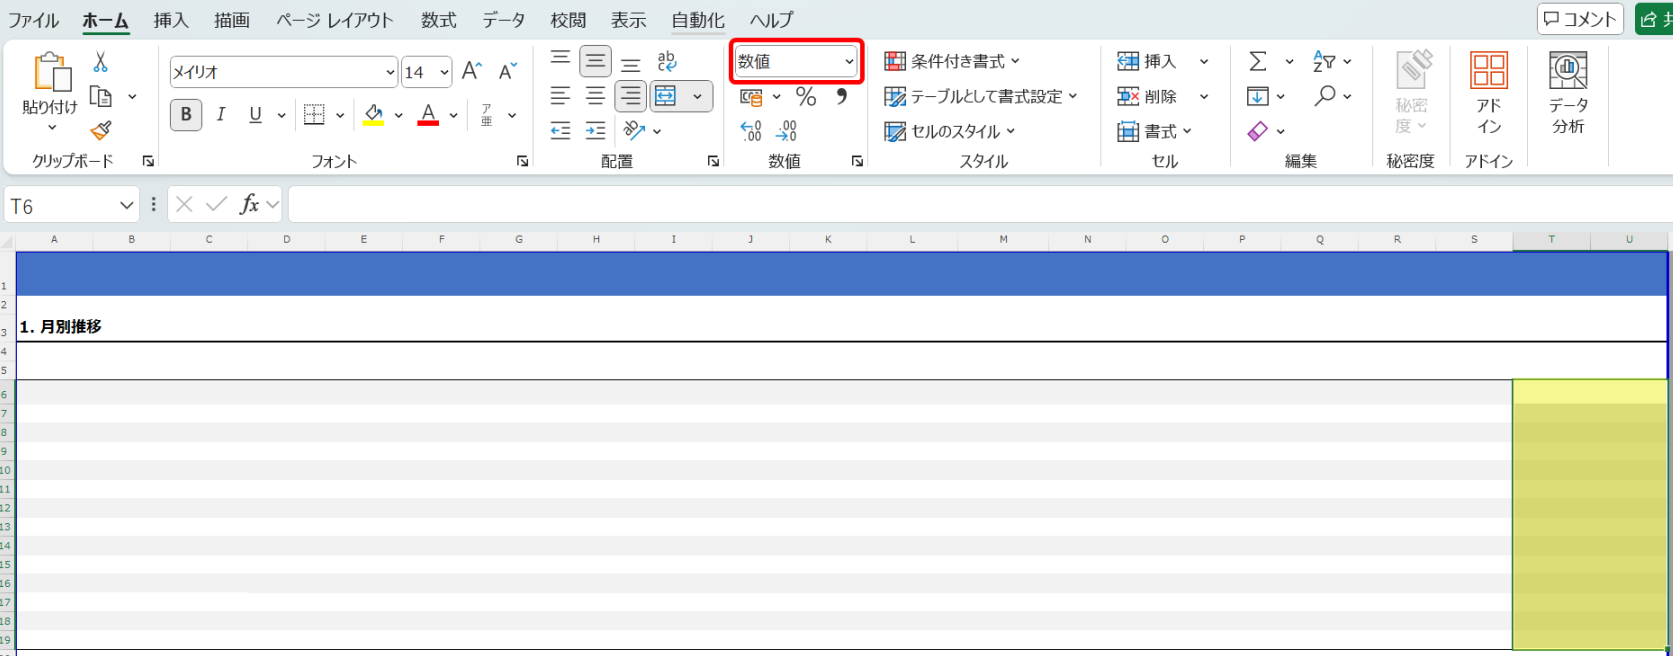
Task: Click the insert function fx icon
Action: click(249, 205)
